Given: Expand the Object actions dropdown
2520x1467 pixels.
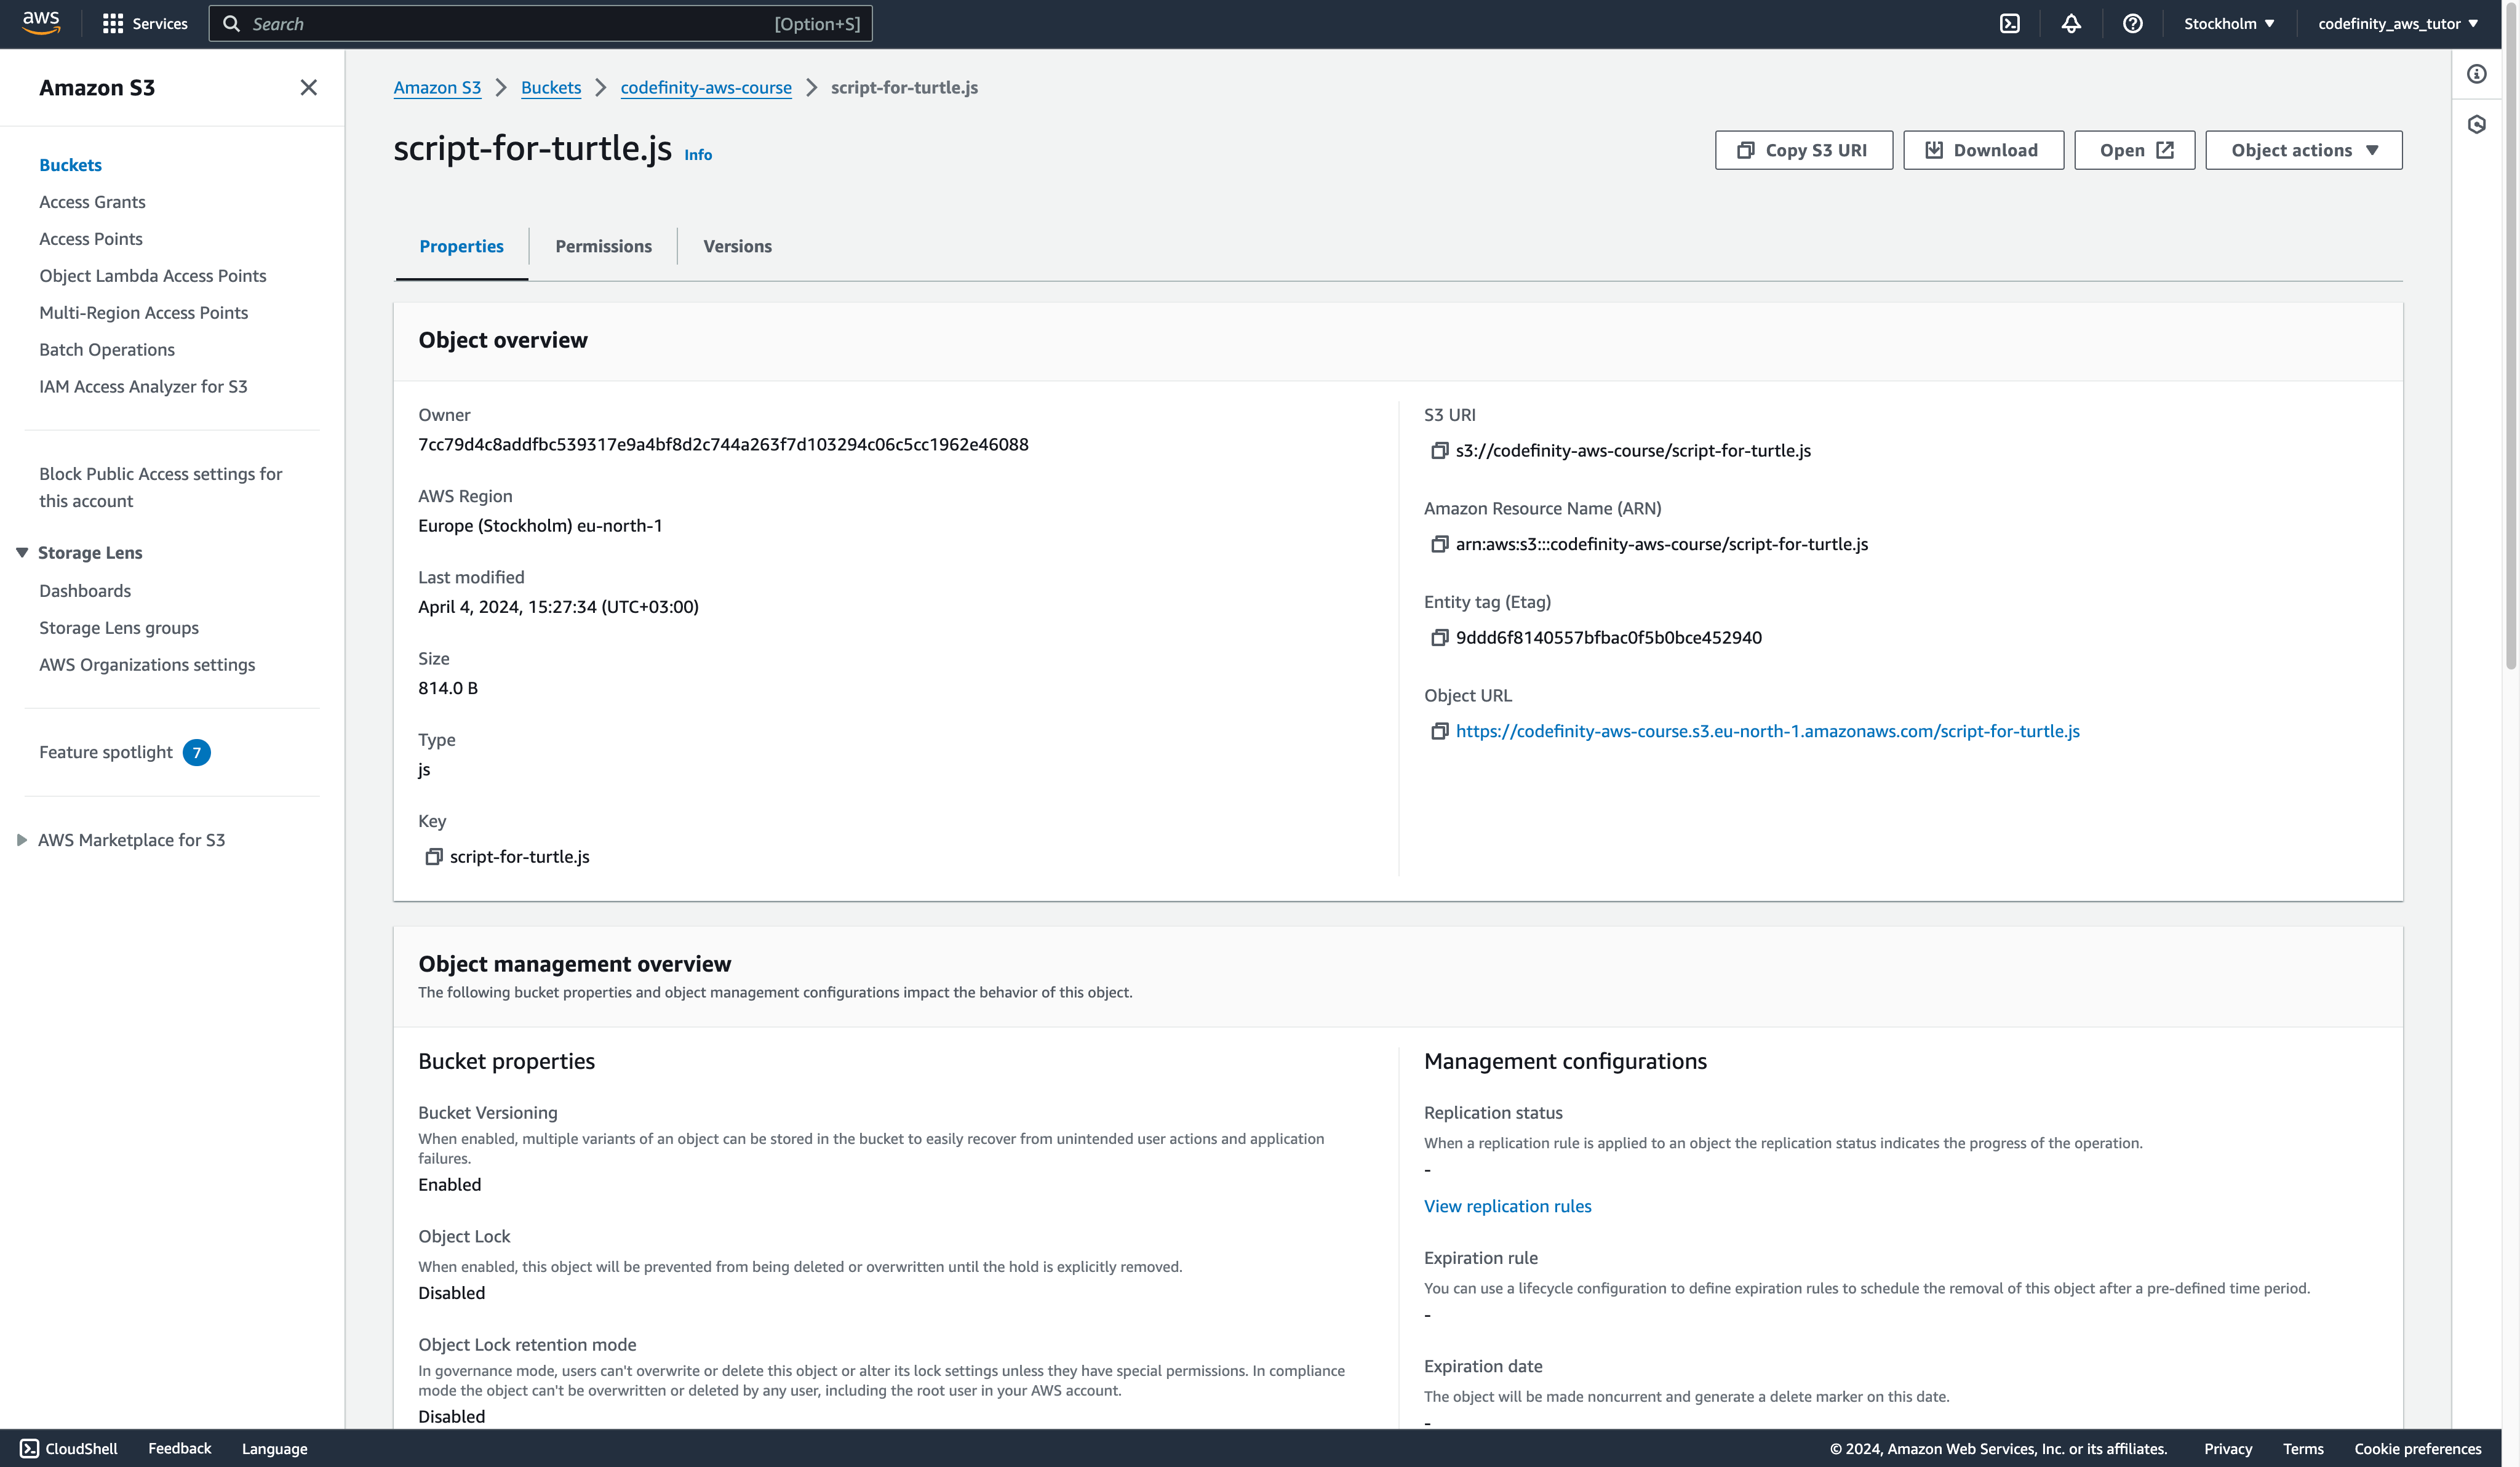Looking at the screenshot, I should click(x=2303, y=150).
